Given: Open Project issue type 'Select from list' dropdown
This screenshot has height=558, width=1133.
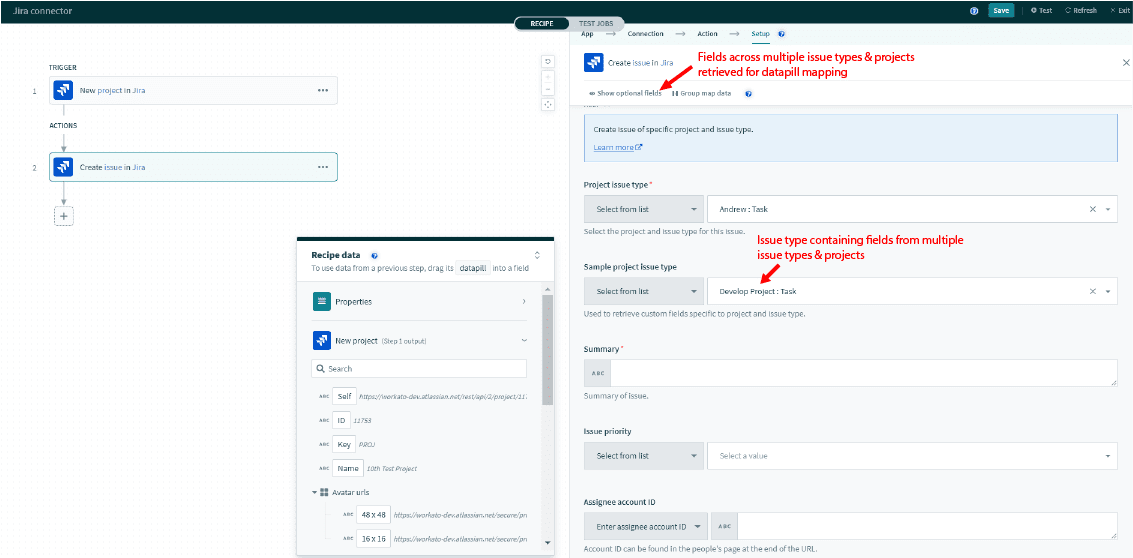Looking at the screenshot, I should point(643,209).
